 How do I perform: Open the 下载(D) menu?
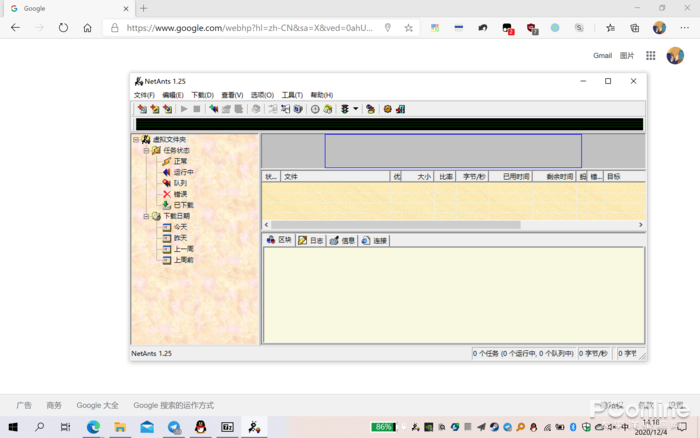202,95
